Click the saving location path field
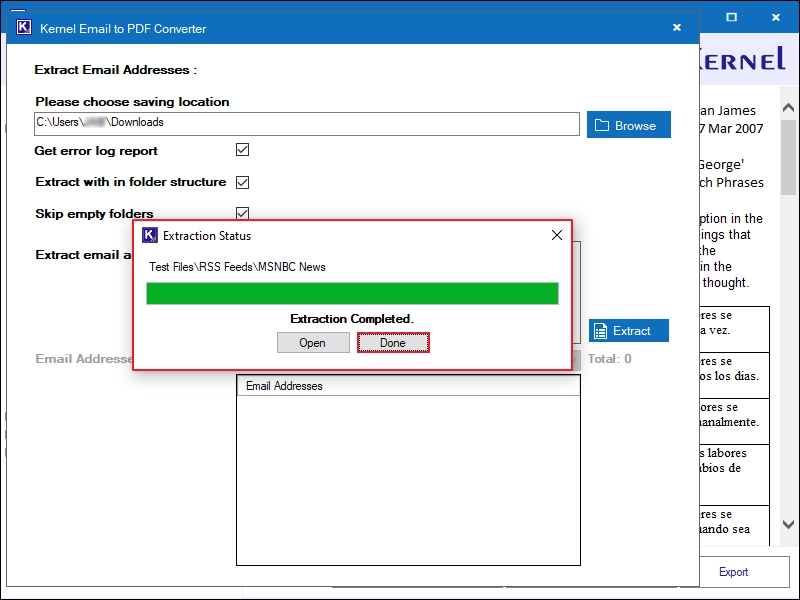 (x=307, y=123)
